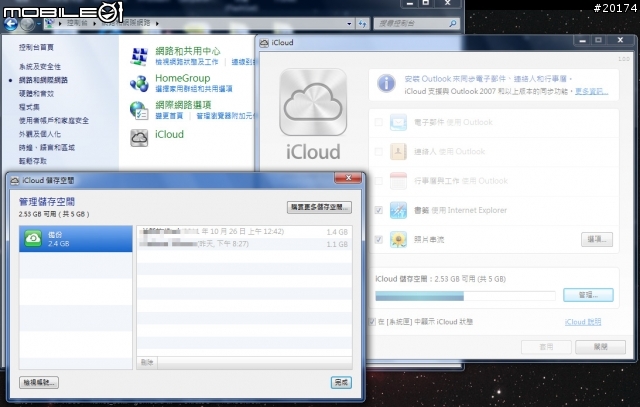The width and height of the screenshot is (640, 407).
Task: Open iCloud 說明 help link
Action: [x=583, y=322]
